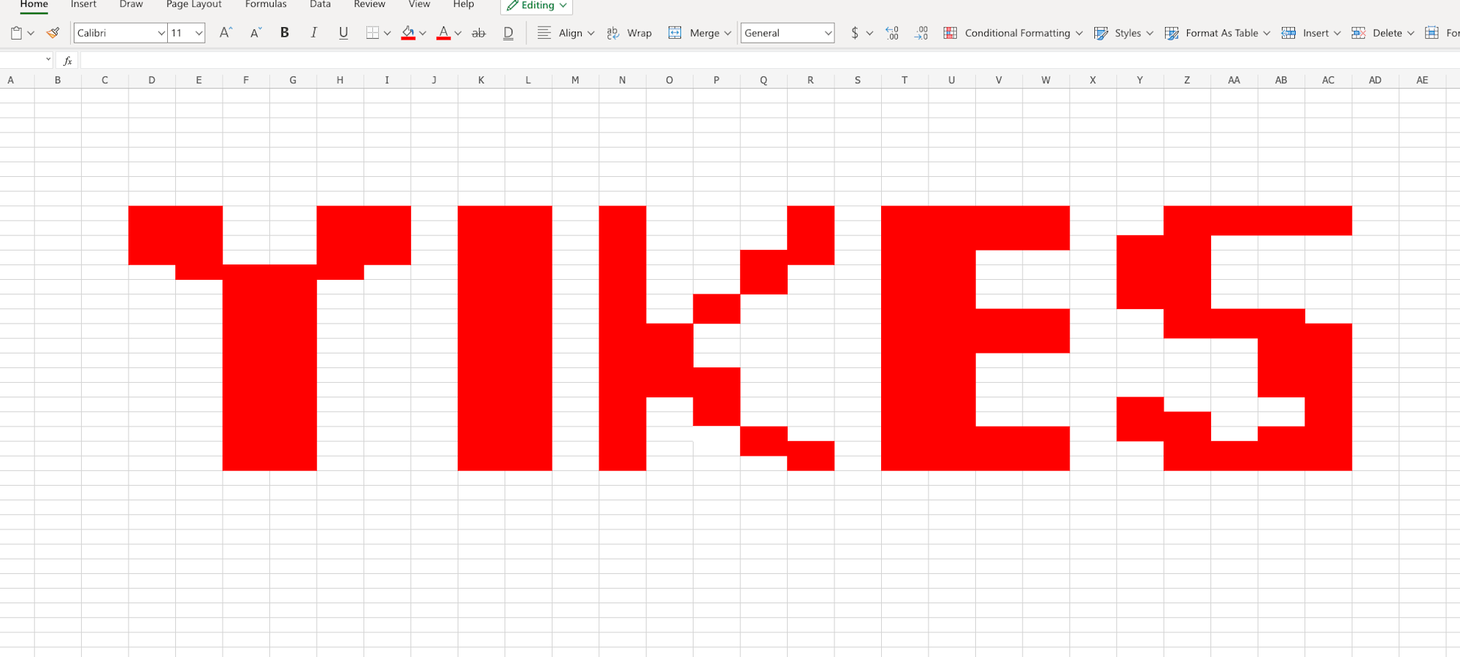Open the Formulas ribbon tab
The image size is (1460, 657).
pyautogui.click(x=266, y=5)
